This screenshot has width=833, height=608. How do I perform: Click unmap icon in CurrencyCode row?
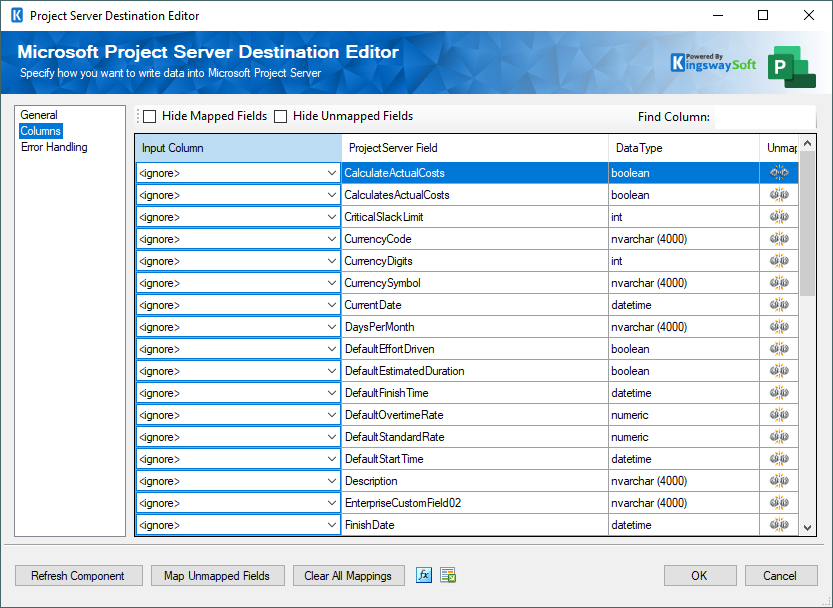click(779, 239)
